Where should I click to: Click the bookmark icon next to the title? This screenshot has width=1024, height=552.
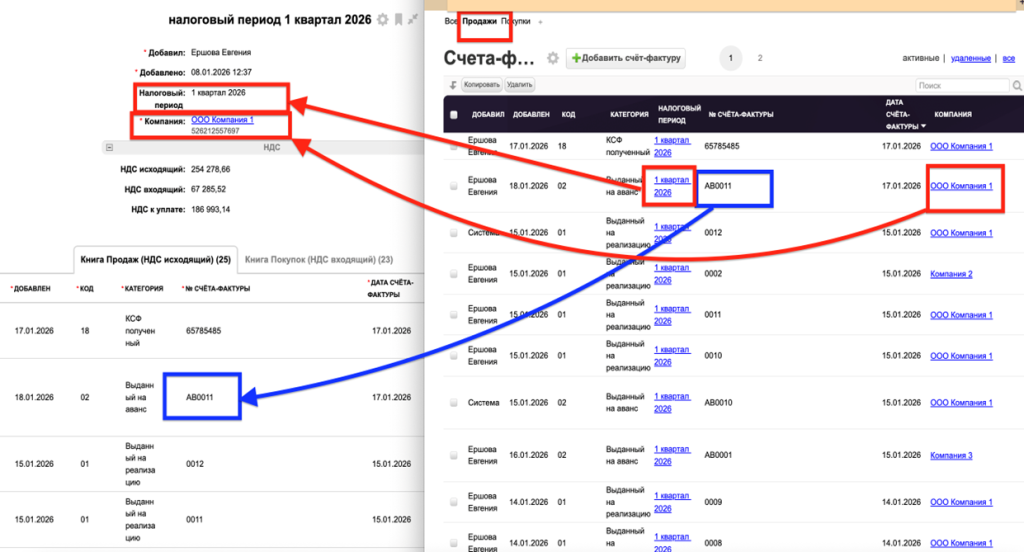pyautogui.click(x=398, y=19)
